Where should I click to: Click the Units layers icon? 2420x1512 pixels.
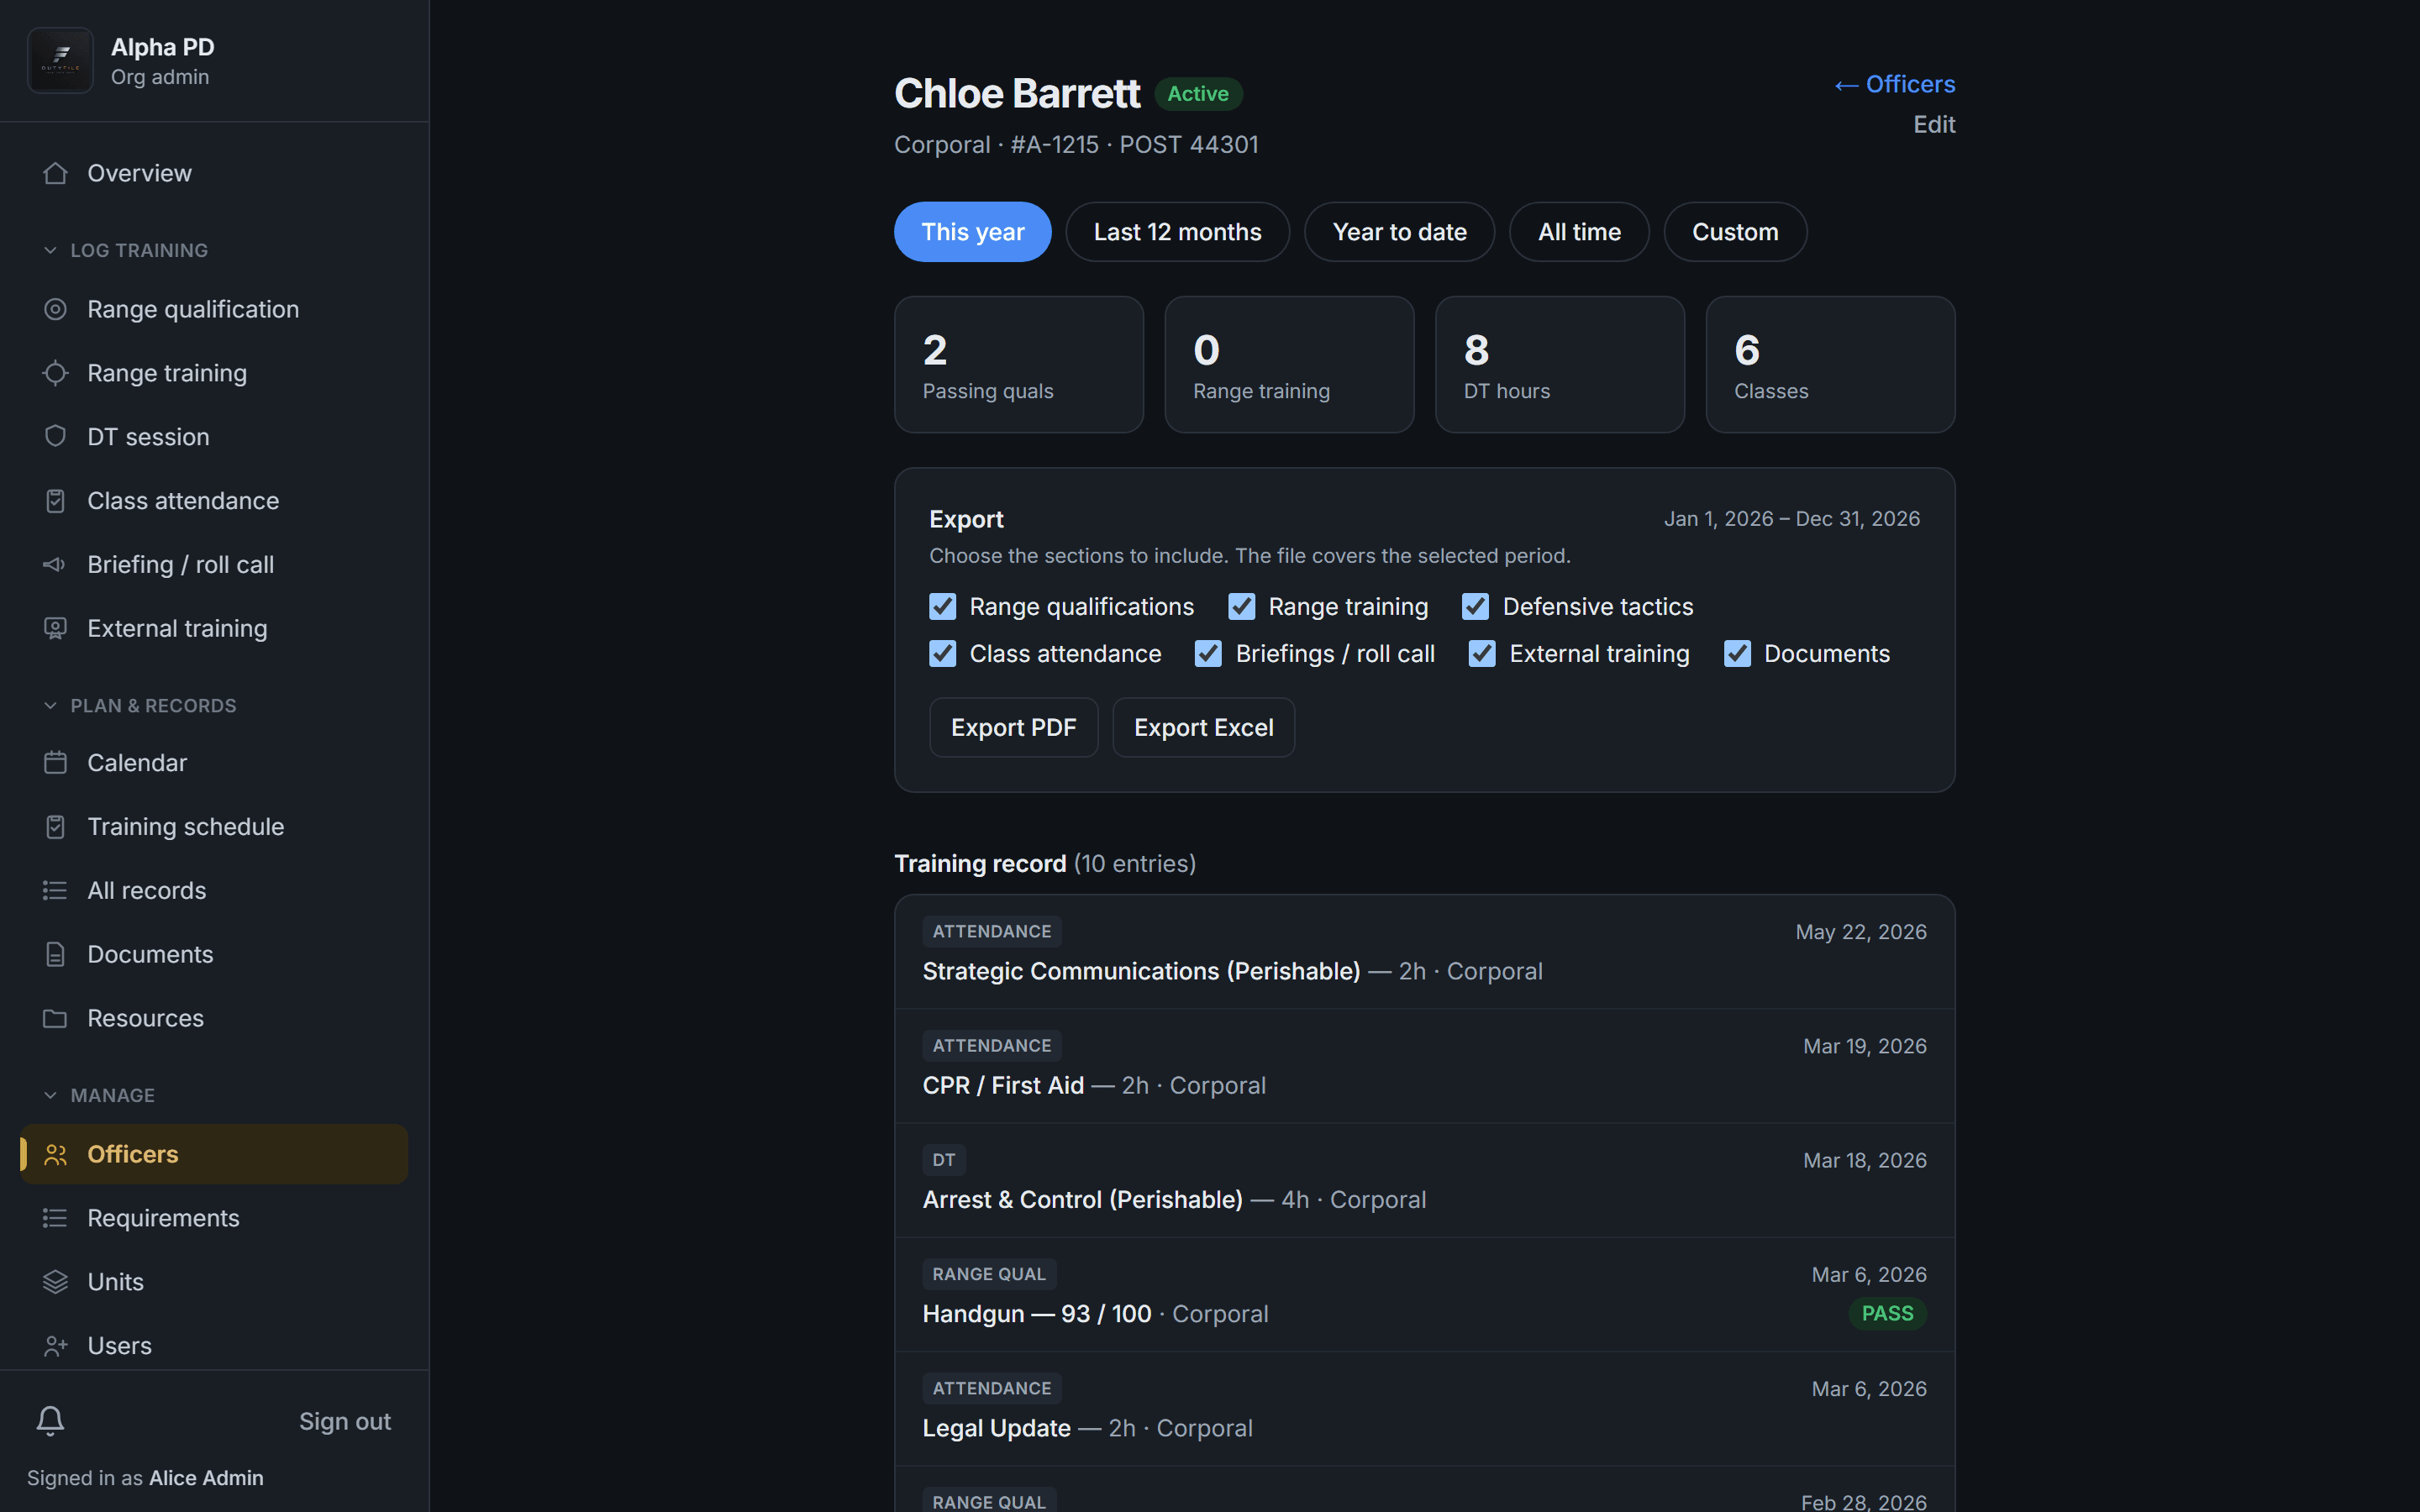point(55,1283)
